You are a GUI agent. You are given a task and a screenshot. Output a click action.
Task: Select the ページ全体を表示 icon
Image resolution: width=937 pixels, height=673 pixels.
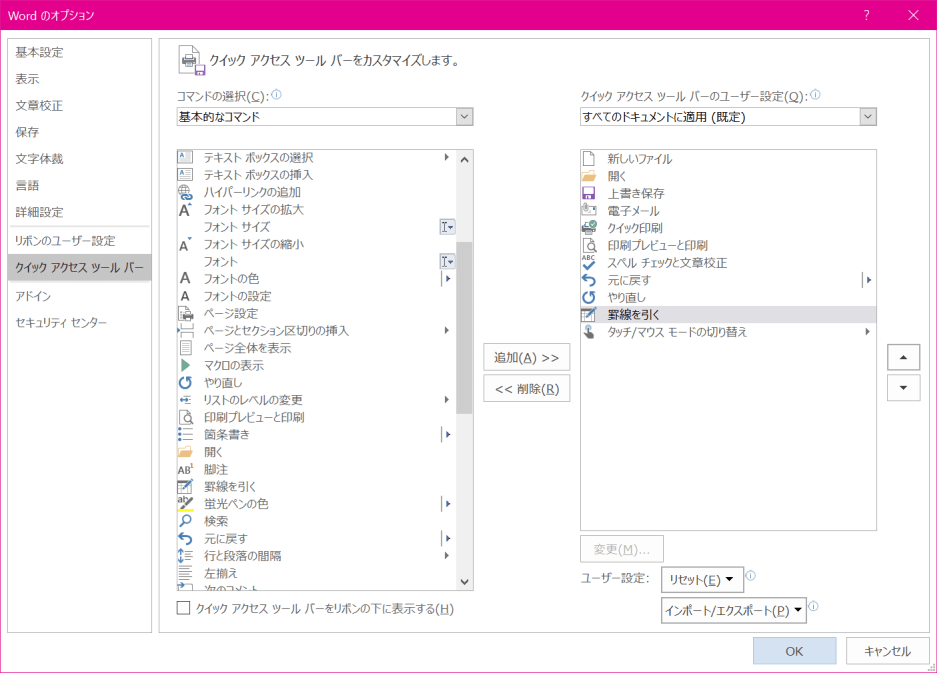point(185,348)
